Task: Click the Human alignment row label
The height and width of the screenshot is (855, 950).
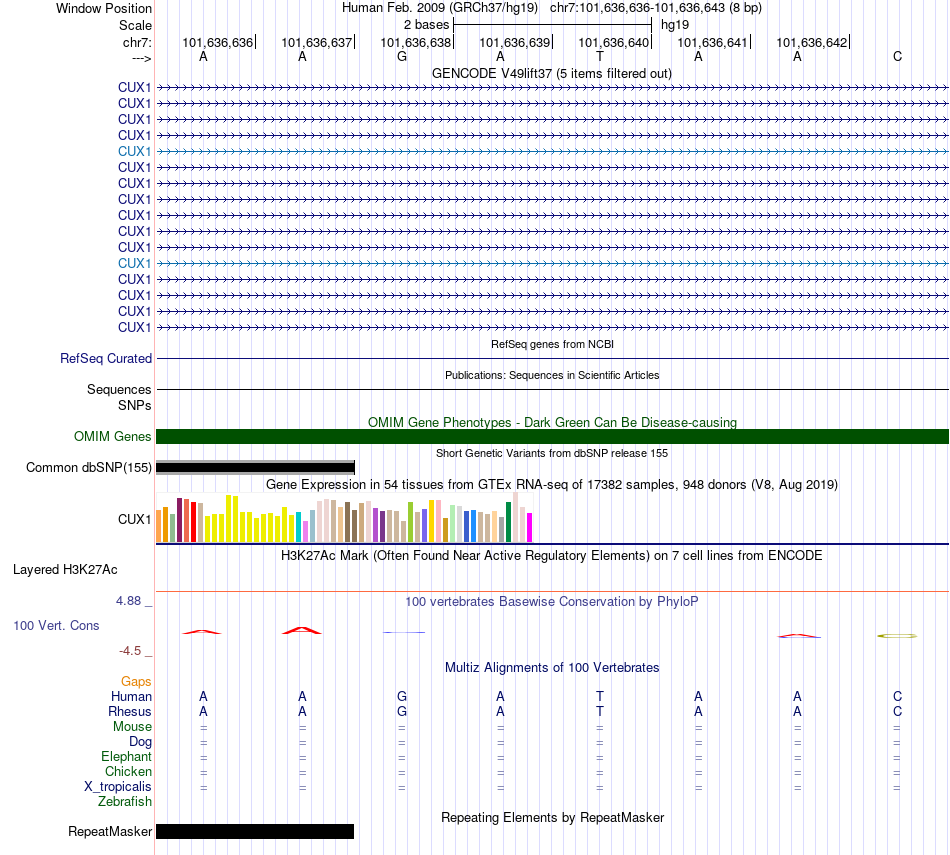Action: [131, 696]
